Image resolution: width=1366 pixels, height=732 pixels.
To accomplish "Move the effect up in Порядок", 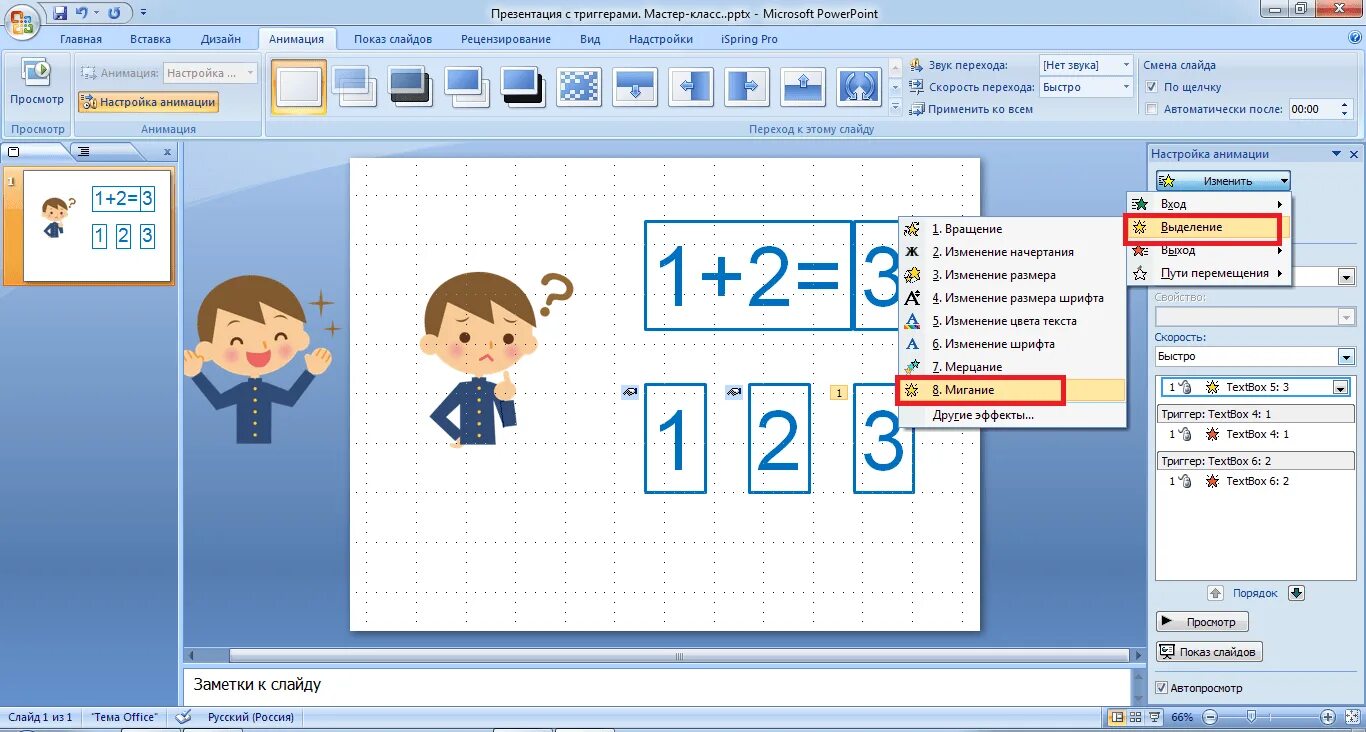I will 1215,593.
